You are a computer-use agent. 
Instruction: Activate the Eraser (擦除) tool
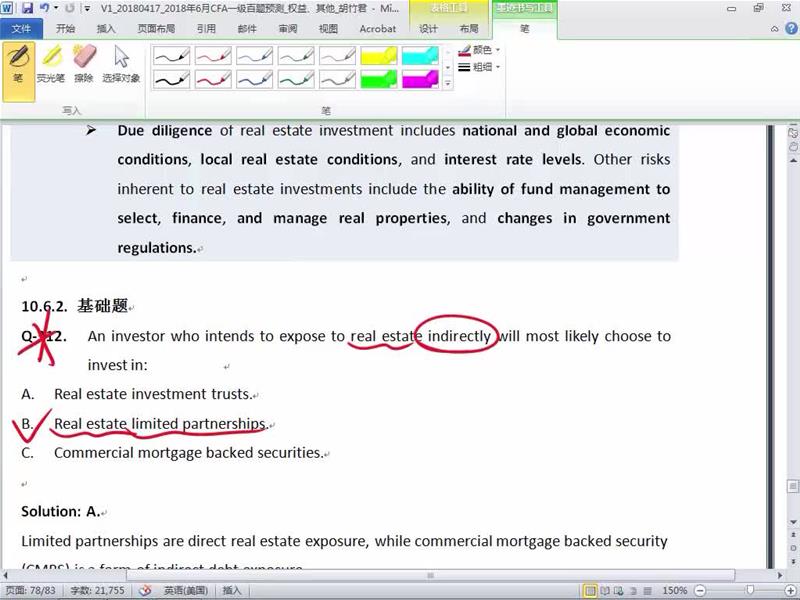(x=84, y=64)
